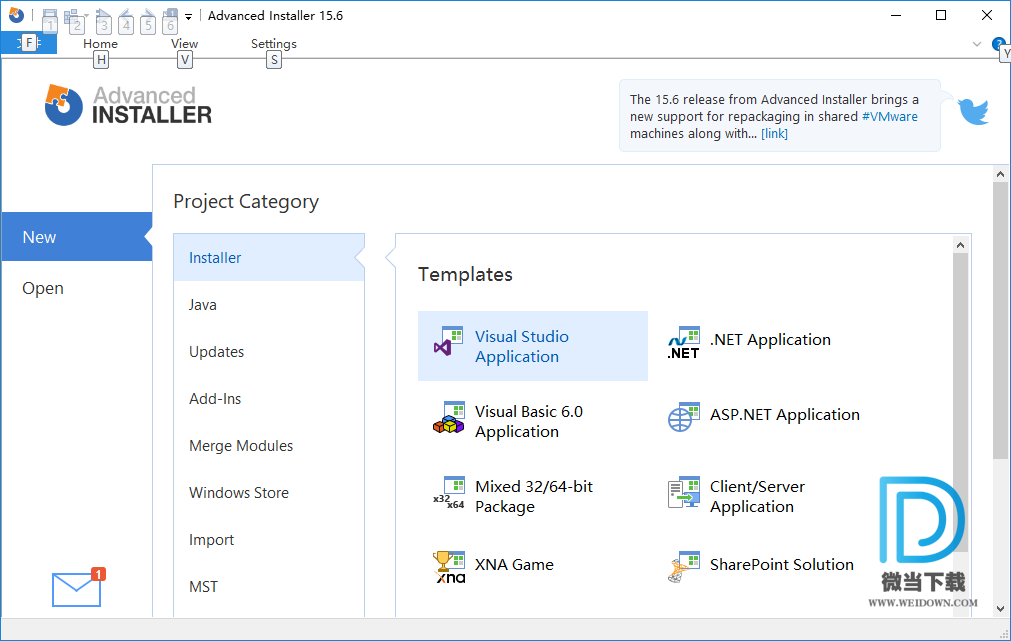Image resolution: width=1011 pixels, height=641 pixels.
Task: Open the mail notifications envelope icon
Action: [77, 587]
